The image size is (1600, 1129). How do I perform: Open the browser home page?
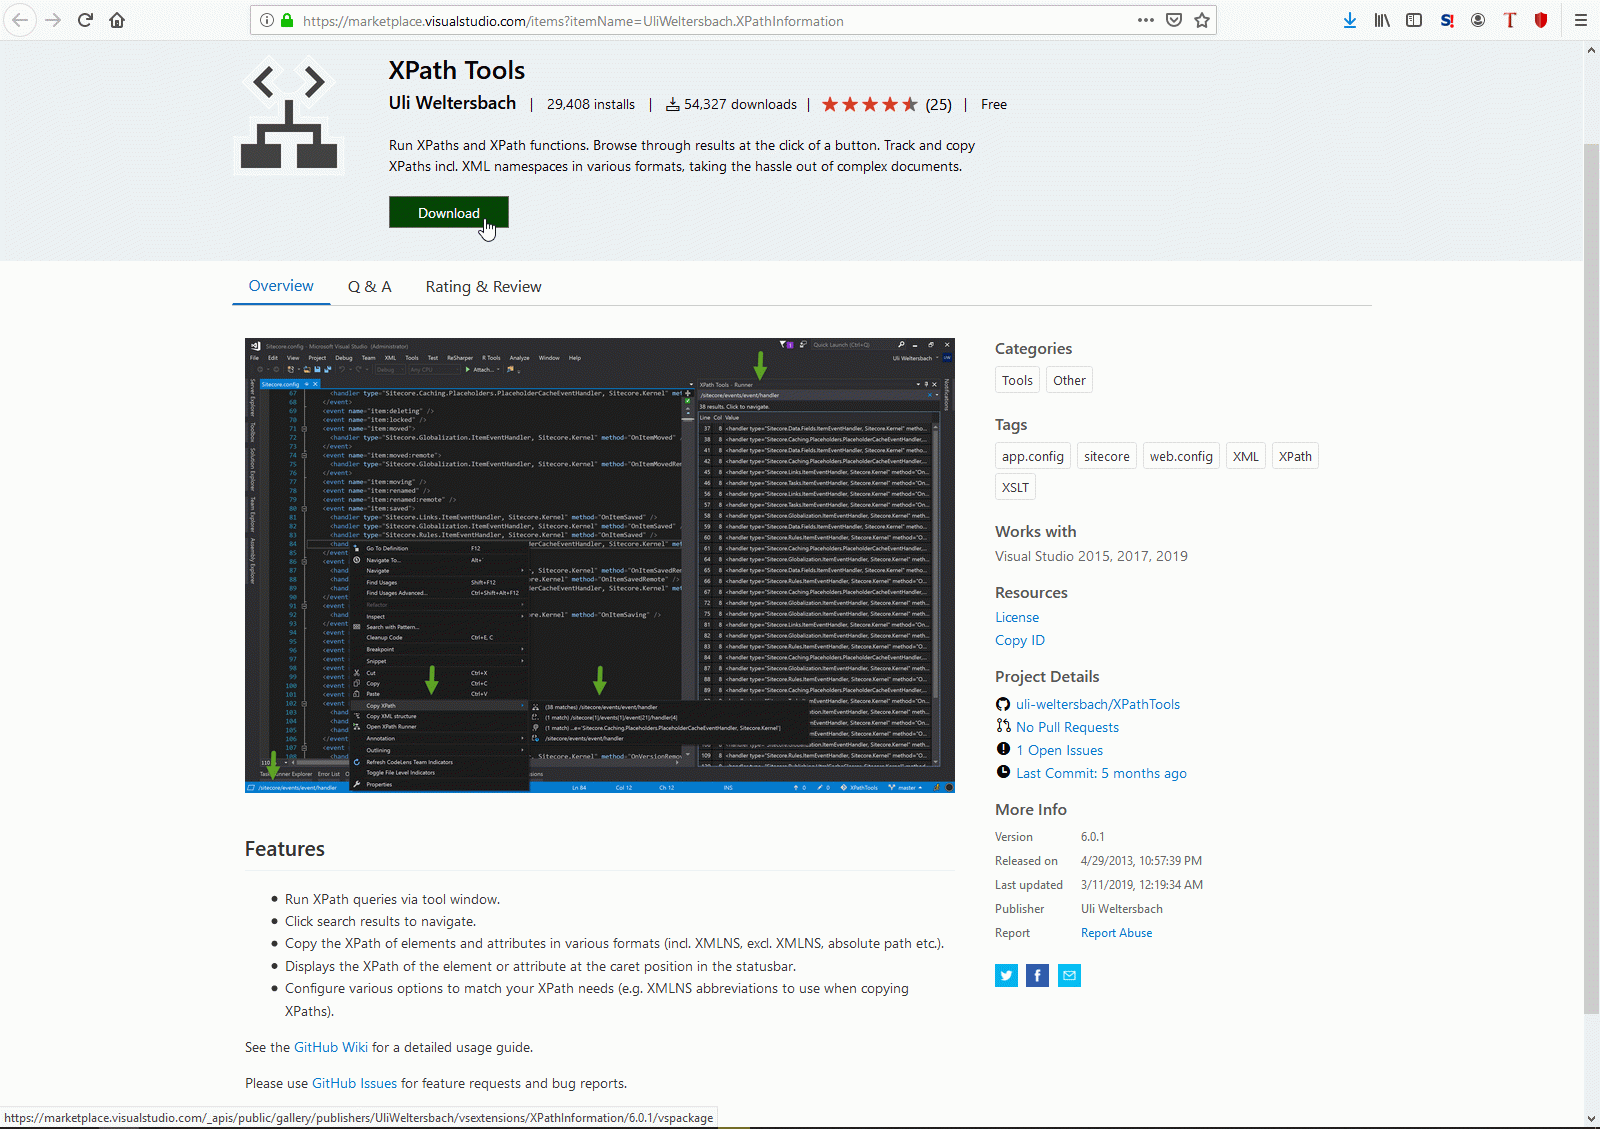[117, 20]
